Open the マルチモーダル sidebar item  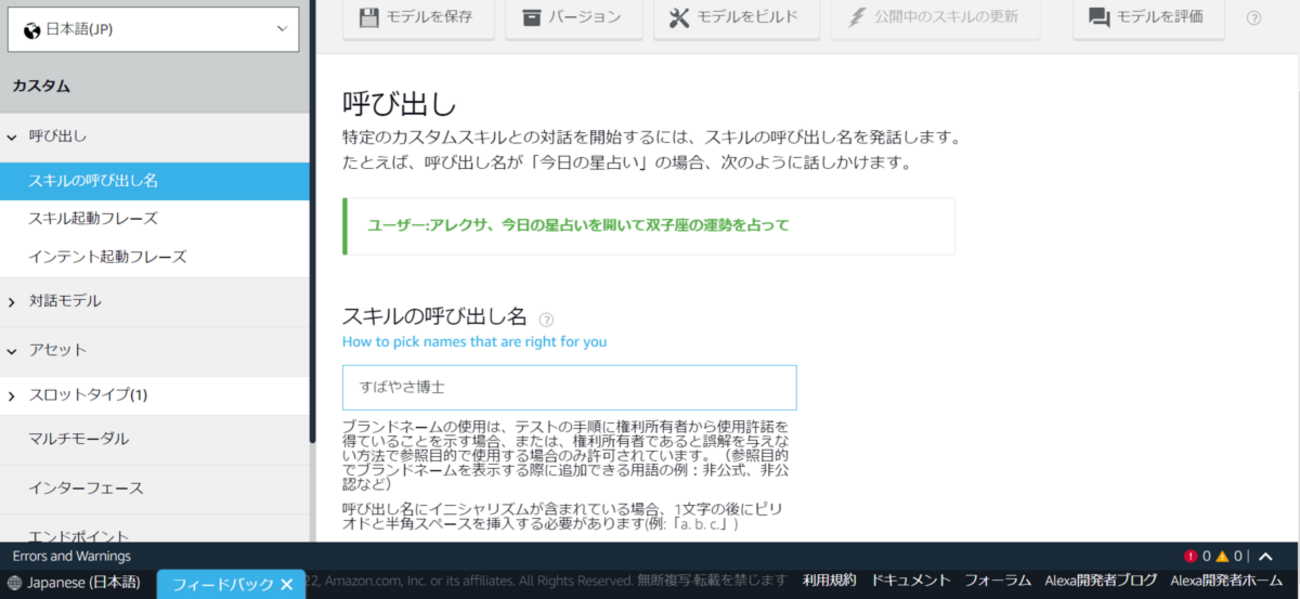79,439
